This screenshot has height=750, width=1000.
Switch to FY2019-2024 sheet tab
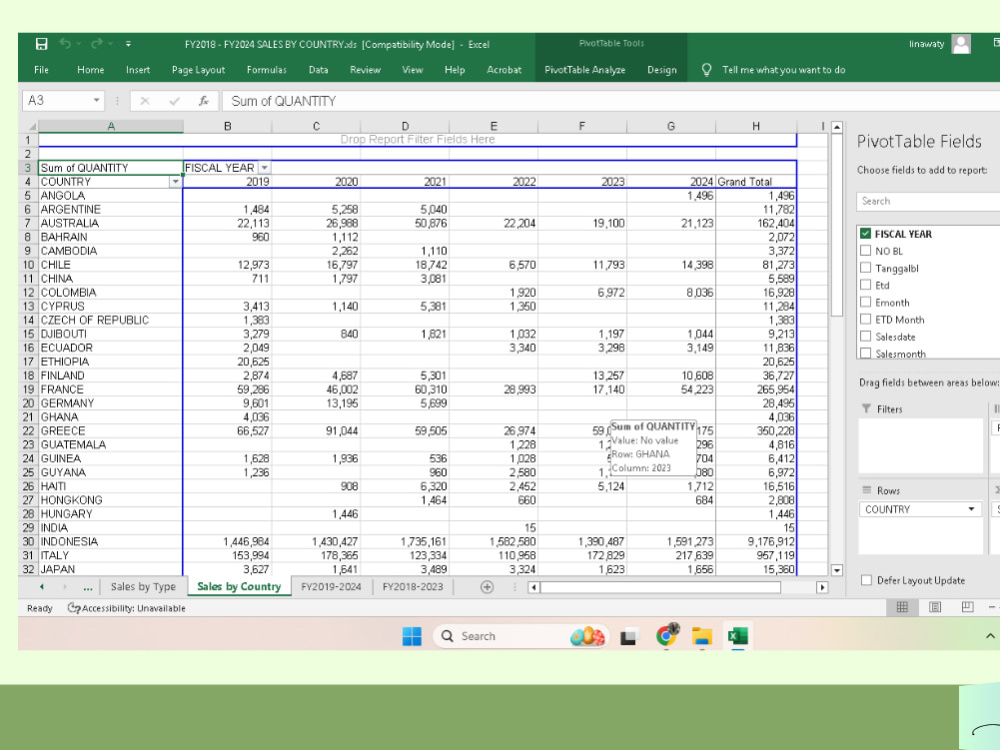[331, 587]
